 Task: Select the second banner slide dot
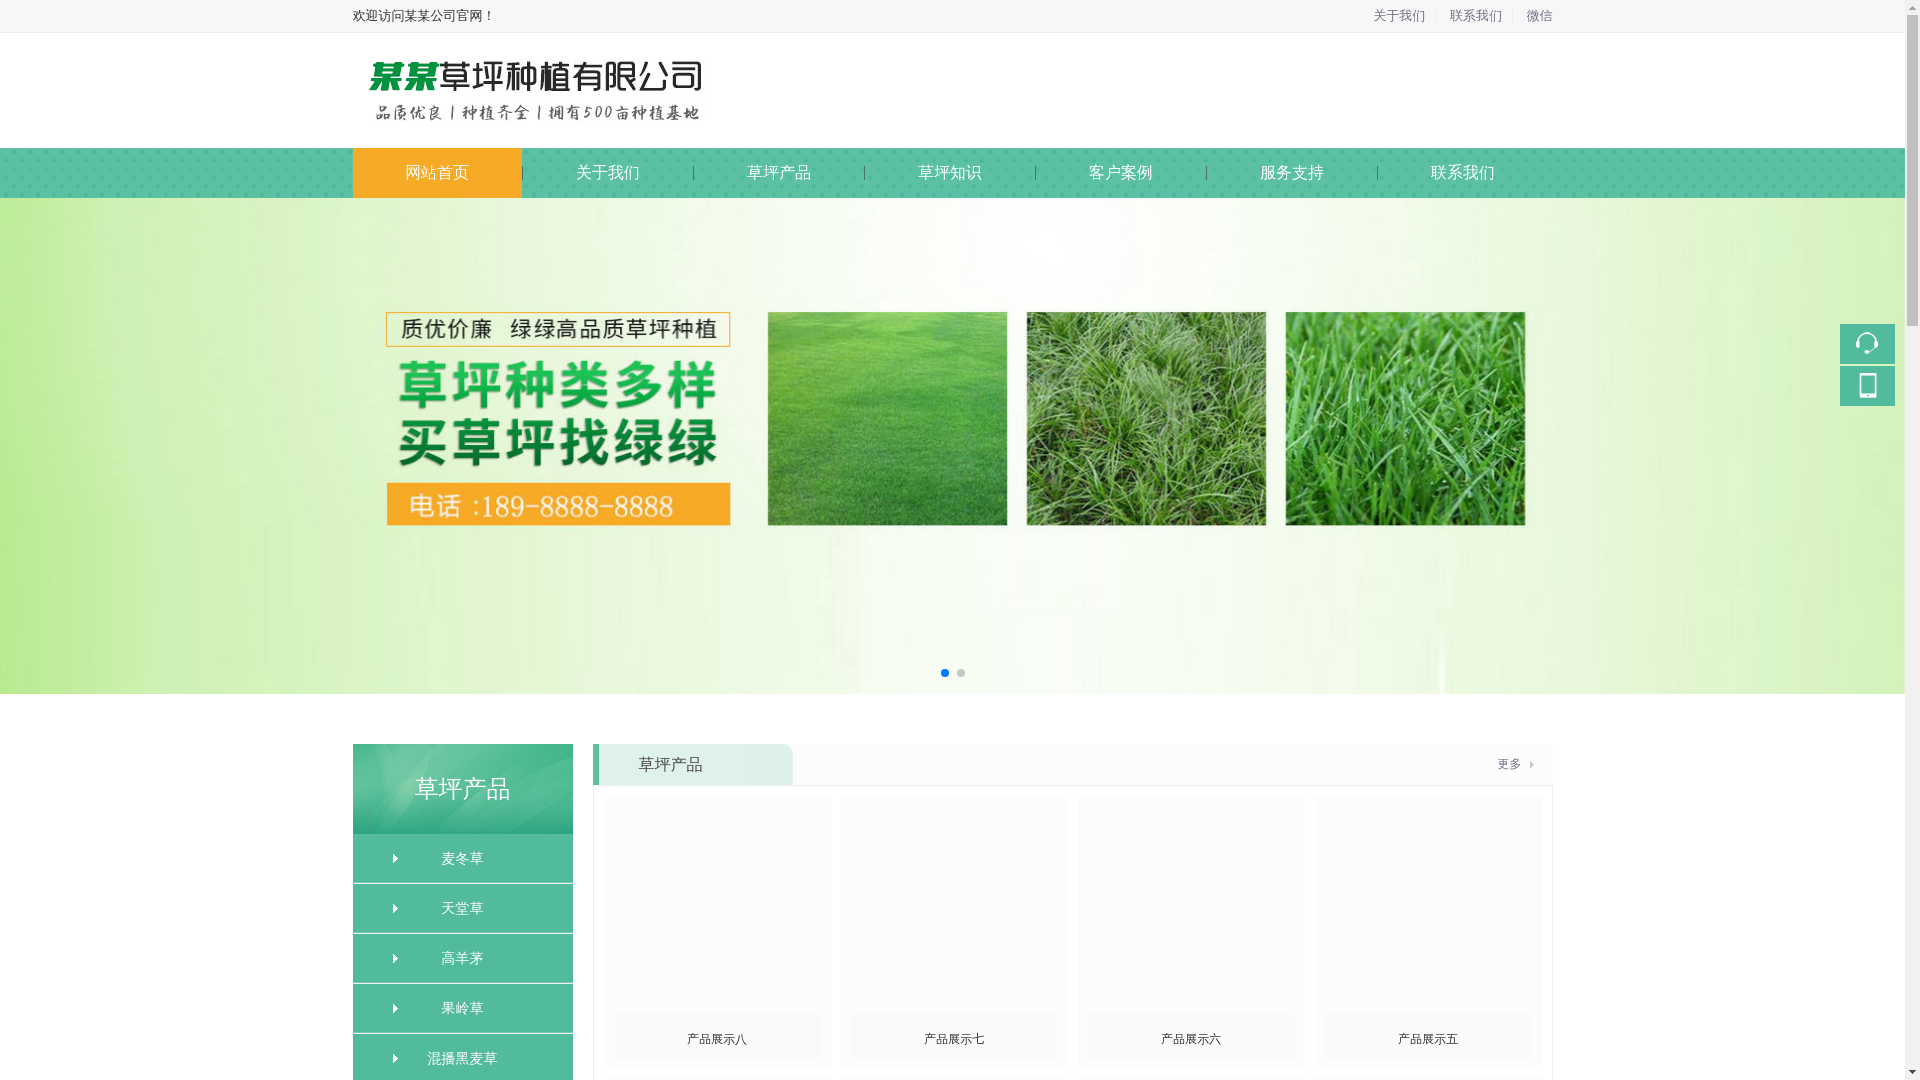pos(960,673)
